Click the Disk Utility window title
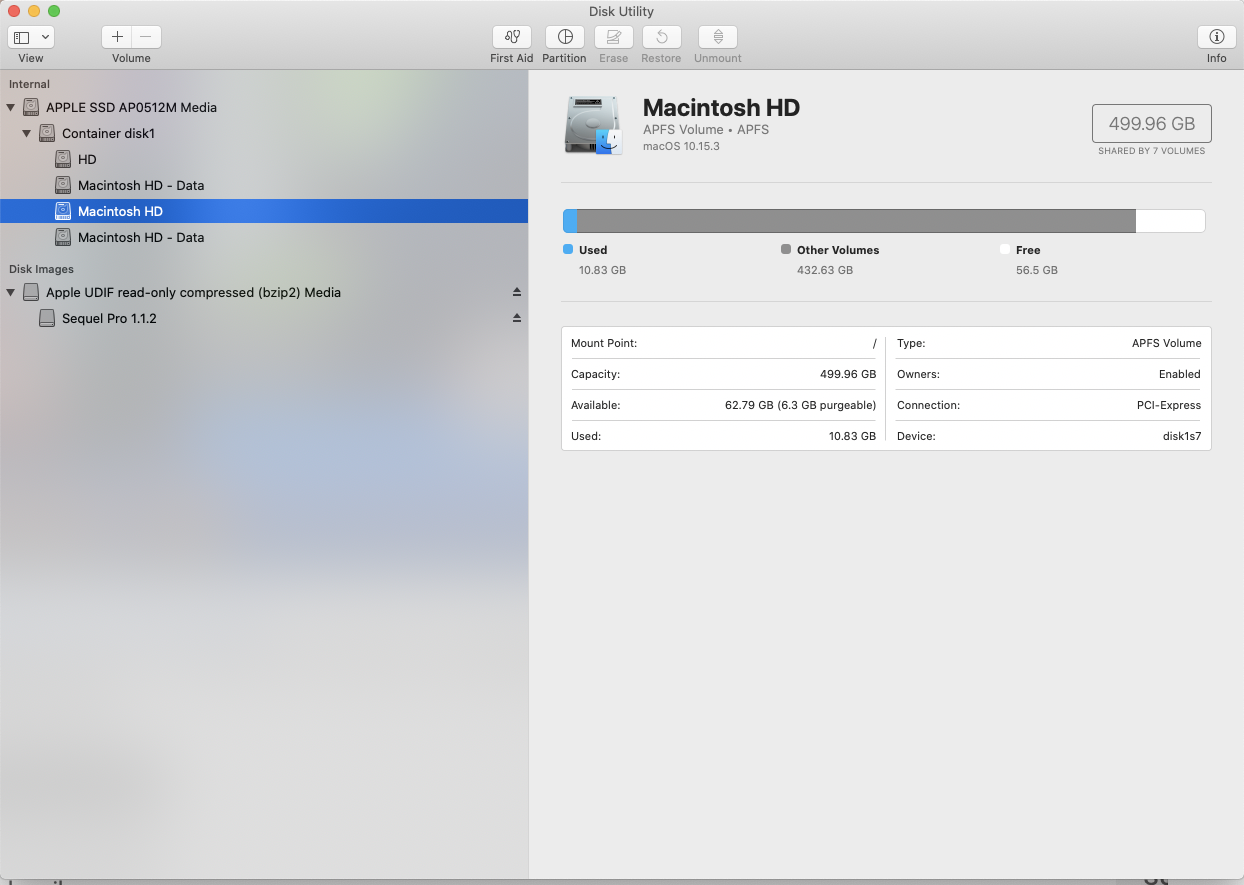The width and height of the screenshot is (1244, 885). click(621, 12)
